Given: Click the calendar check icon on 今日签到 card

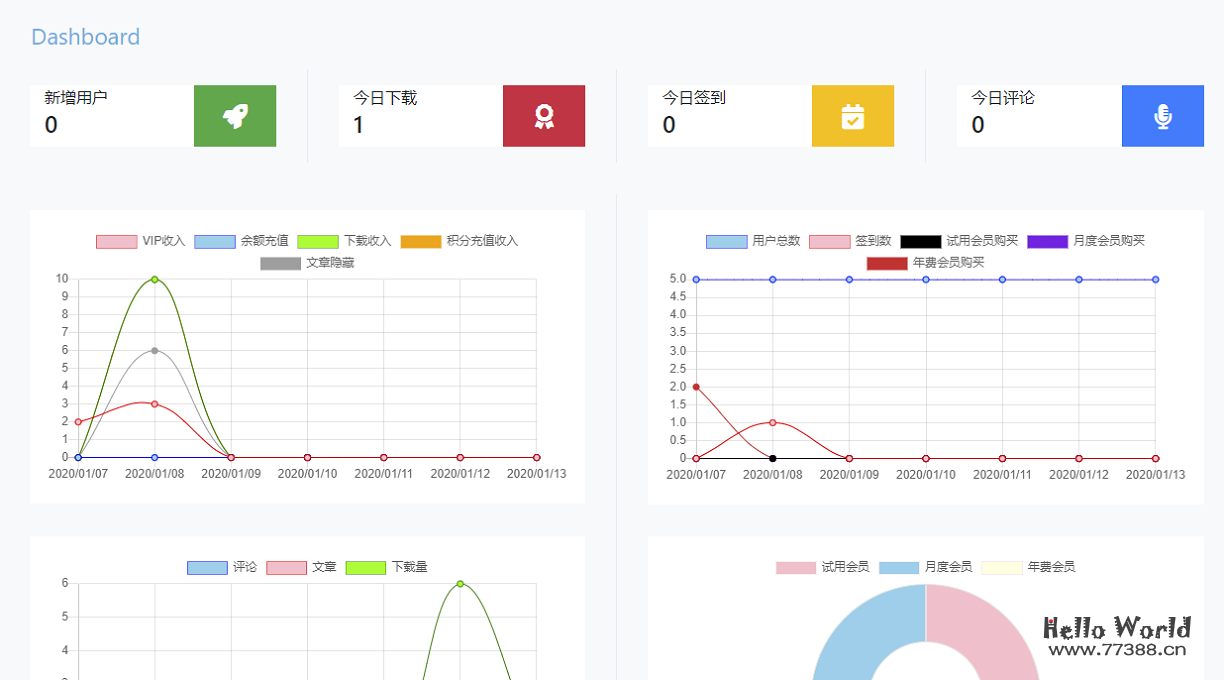Looking at the screenshot, I should point(852,115).
